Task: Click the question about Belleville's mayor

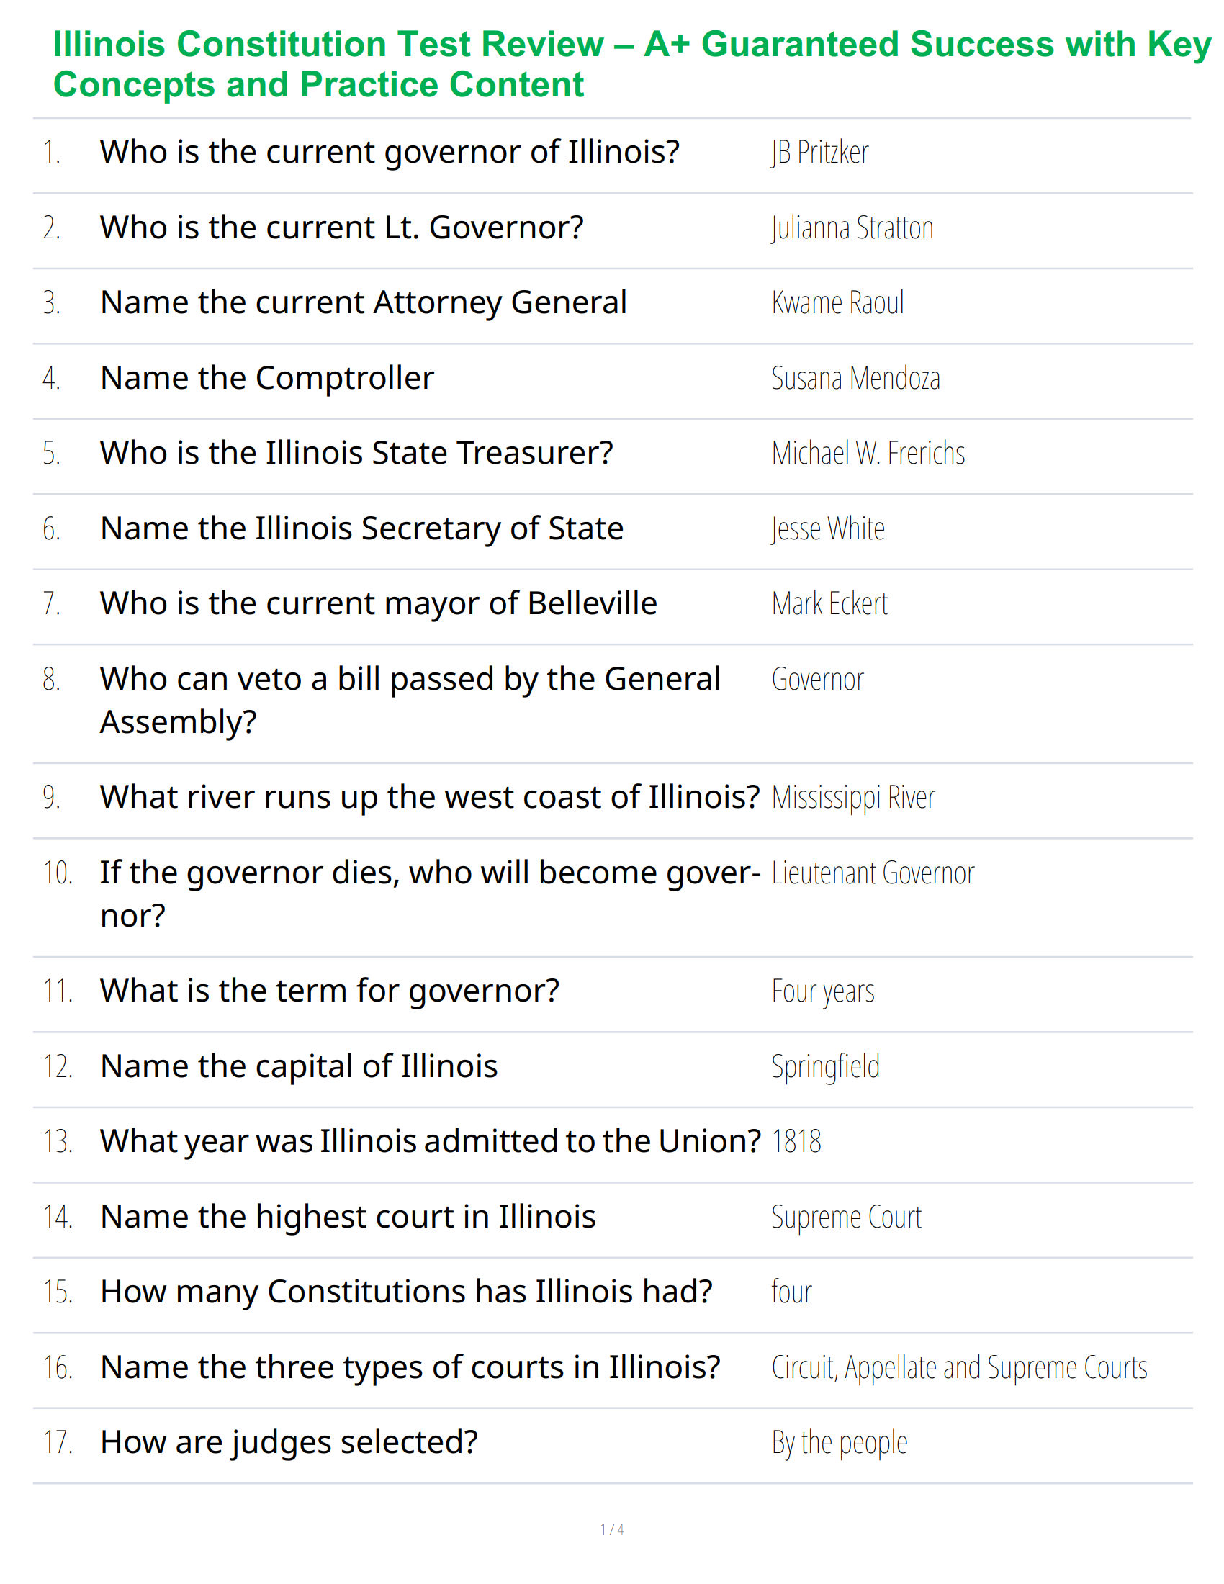Action: tap(379, 604)
